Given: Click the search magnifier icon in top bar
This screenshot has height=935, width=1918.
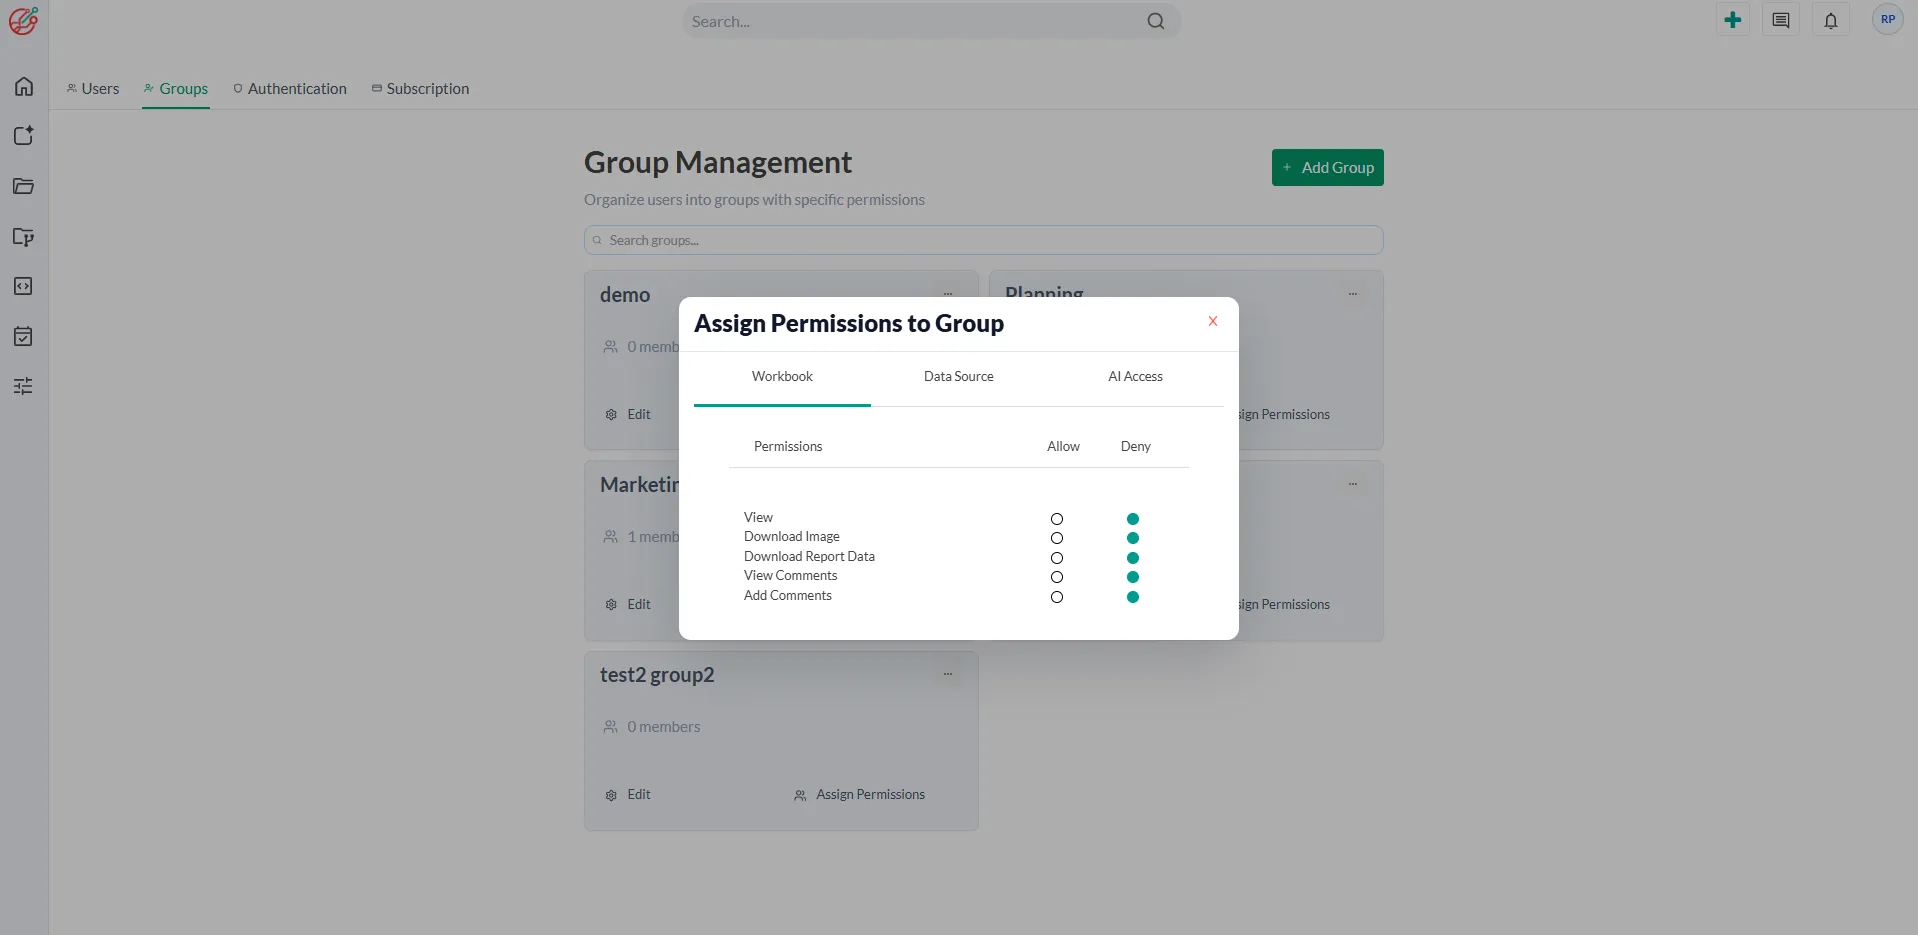Looking at the screenshot, I should coord(1156,21).
